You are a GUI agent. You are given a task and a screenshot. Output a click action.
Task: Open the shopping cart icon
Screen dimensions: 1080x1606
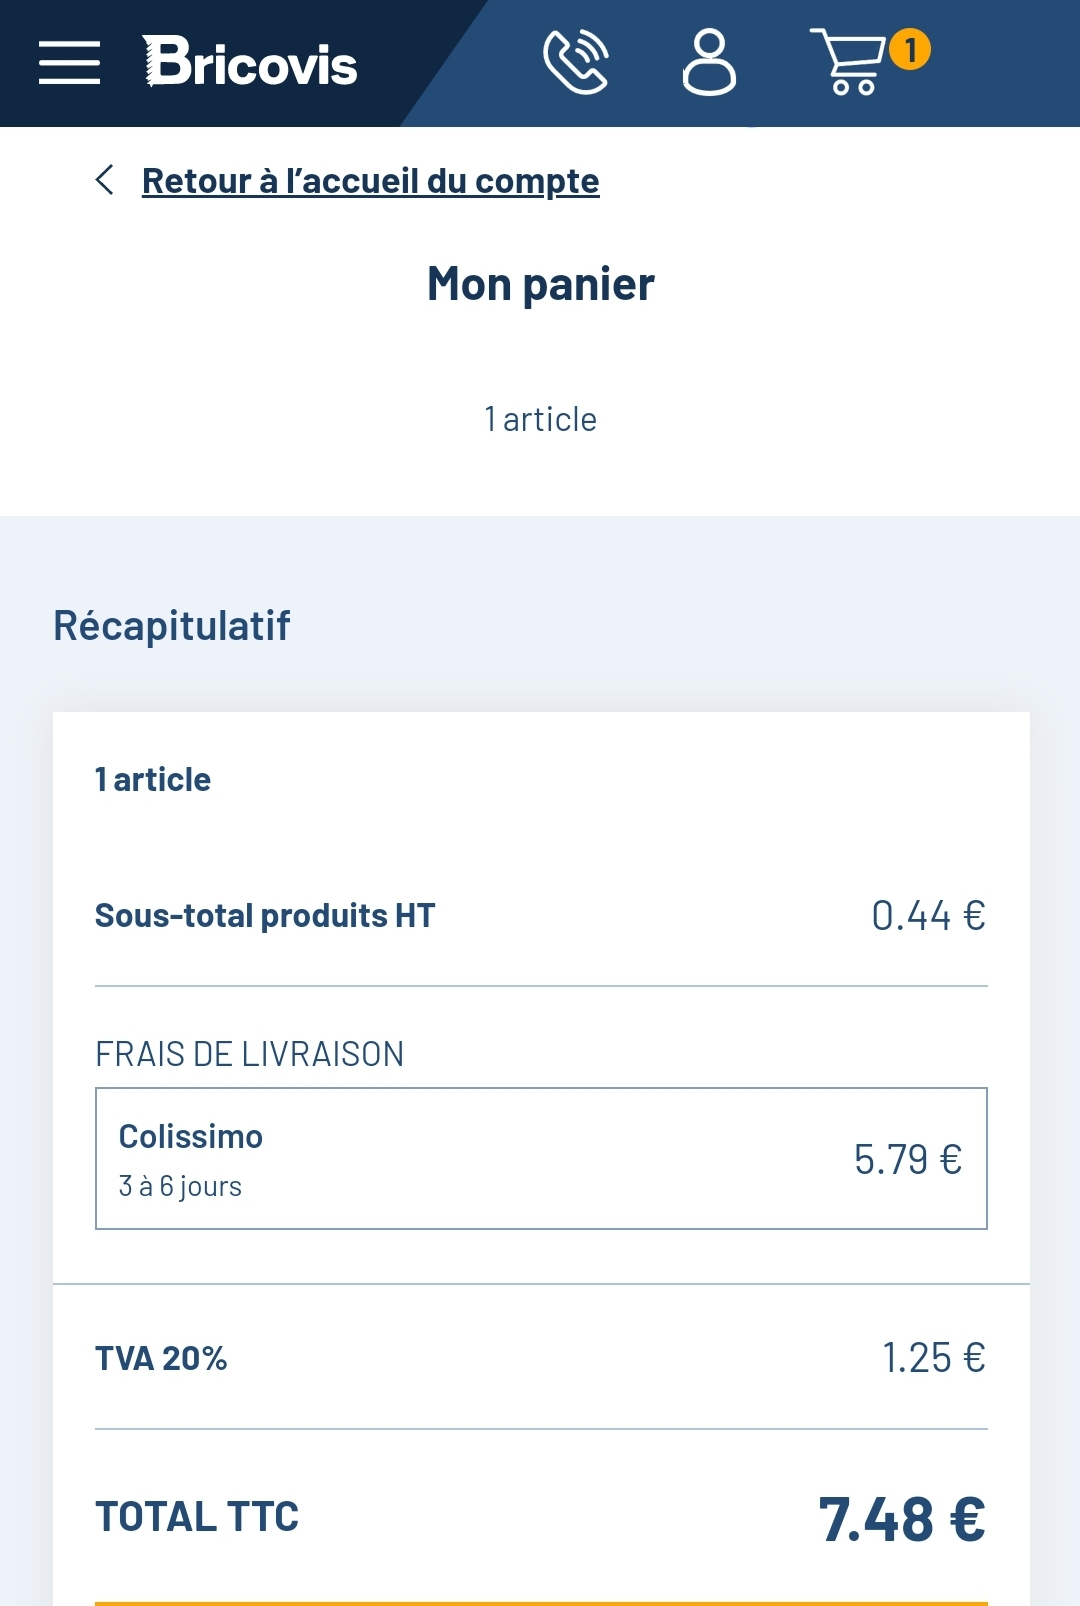848,62
